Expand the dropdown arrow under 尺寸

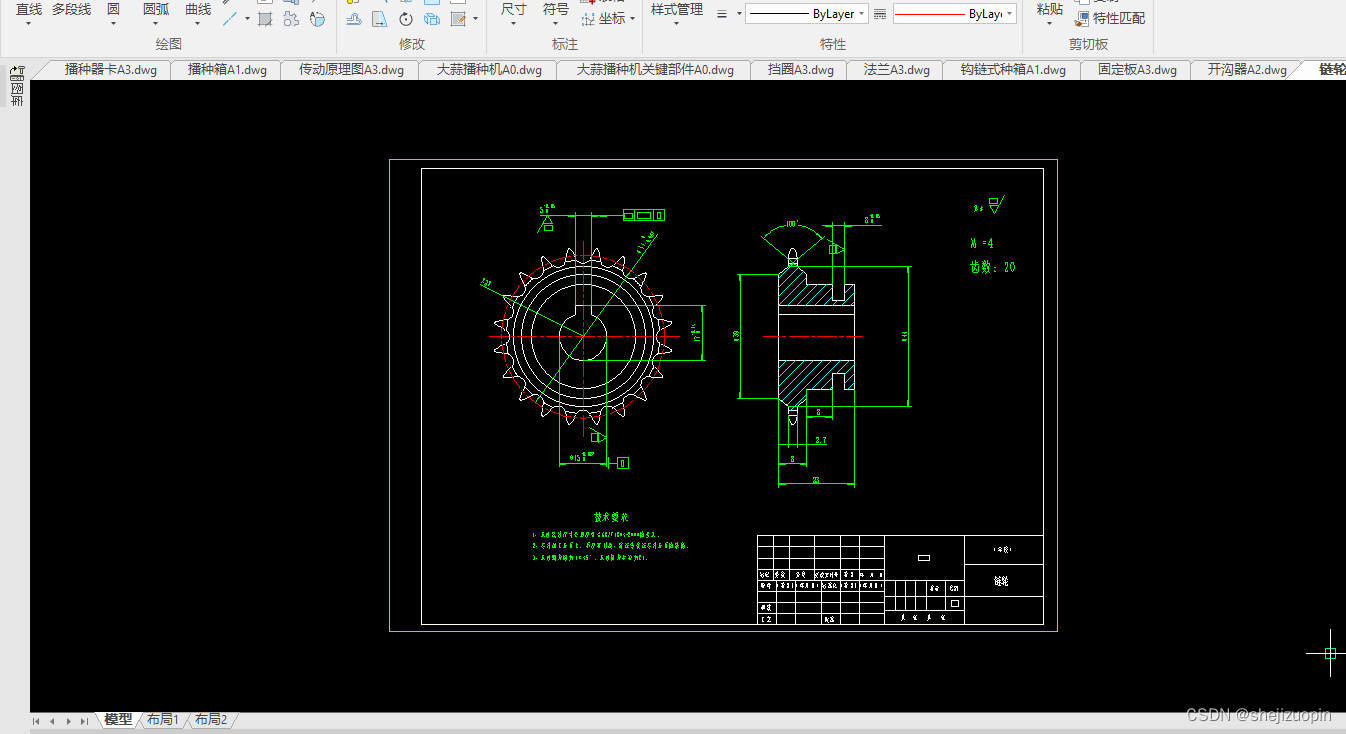[513, 24]
